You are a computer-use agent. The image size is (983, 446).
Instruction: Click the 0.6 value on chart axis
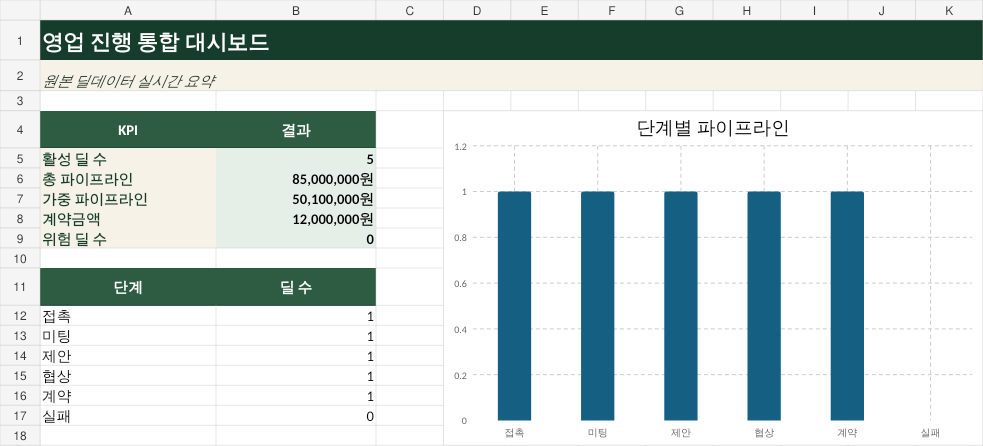pyautogui.click(x=461, y=284)
